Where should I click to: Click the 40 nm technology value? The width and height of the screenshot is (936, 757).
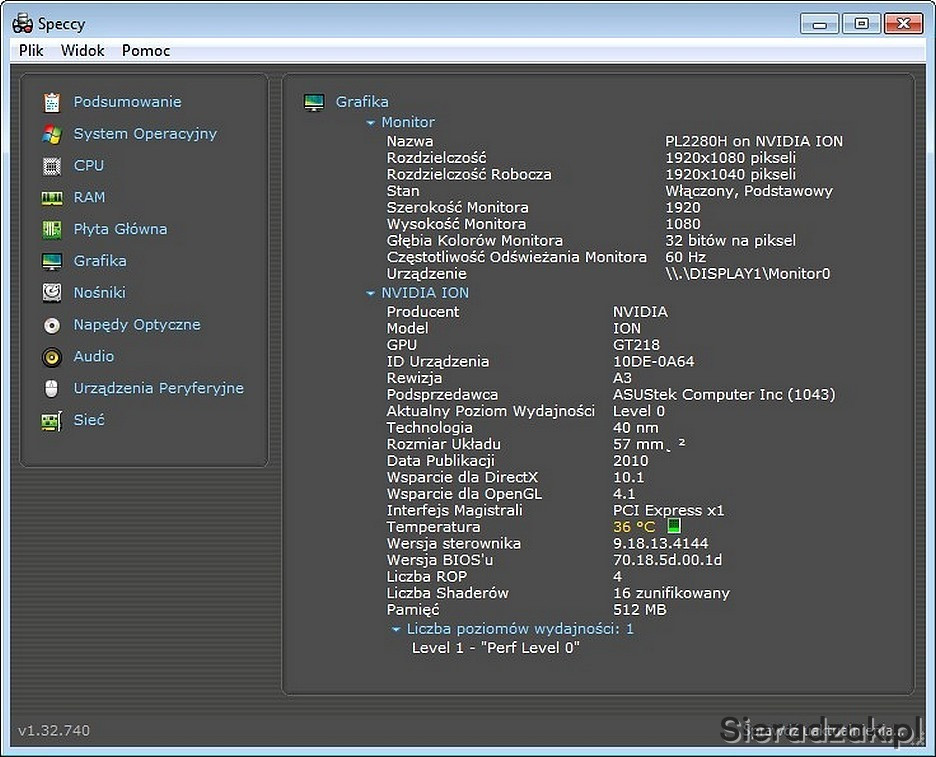pyautogui.click(x=636, y=428)
